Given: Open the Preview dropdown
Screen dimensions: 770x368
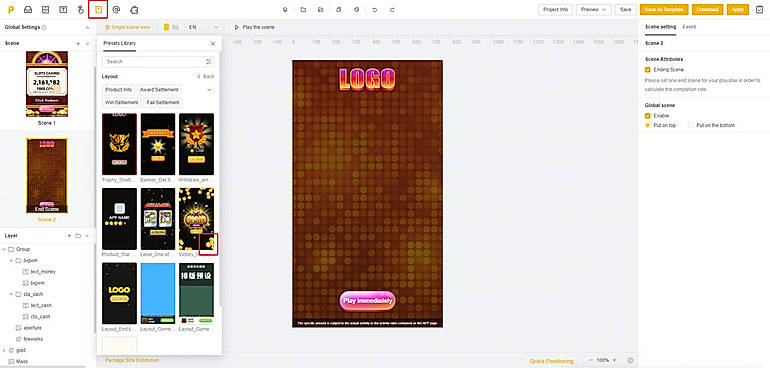Looking at the screenshot, I should (593, 9).
